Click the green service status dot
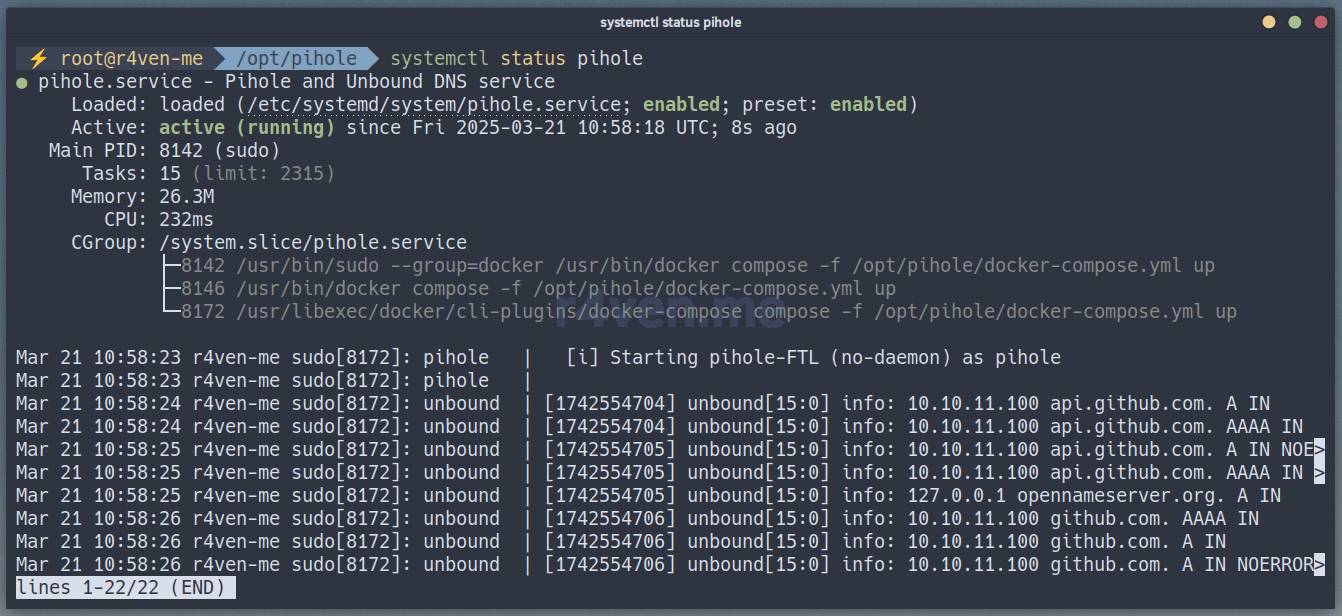The image size is (1342, 616). [x=22, y=83]
